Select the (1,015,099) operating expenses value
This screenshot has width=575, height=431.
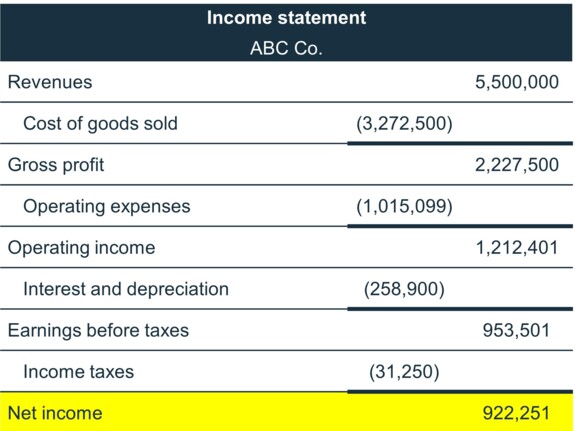[x=404, y=206]
